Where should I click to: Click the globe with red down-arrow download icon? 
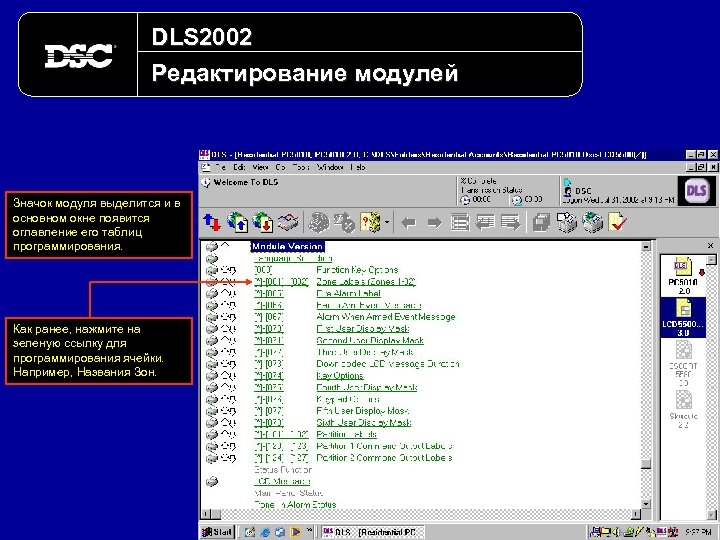click(x=262, y=223)
